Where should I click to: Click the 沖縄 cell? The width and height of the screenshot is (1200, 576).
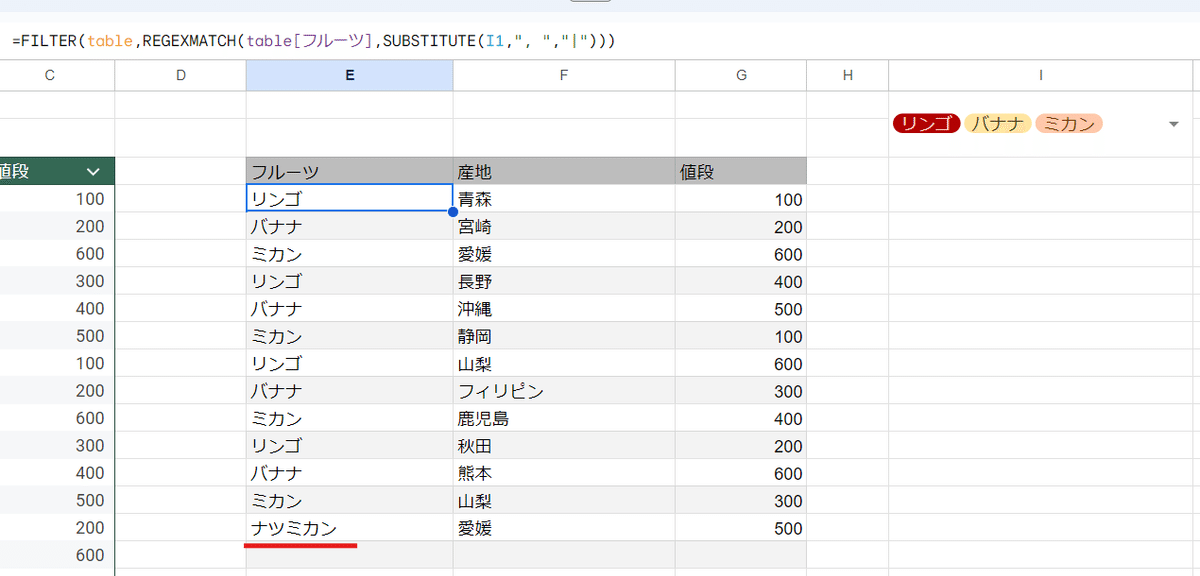pyautogui.click(x=564, y=309)
